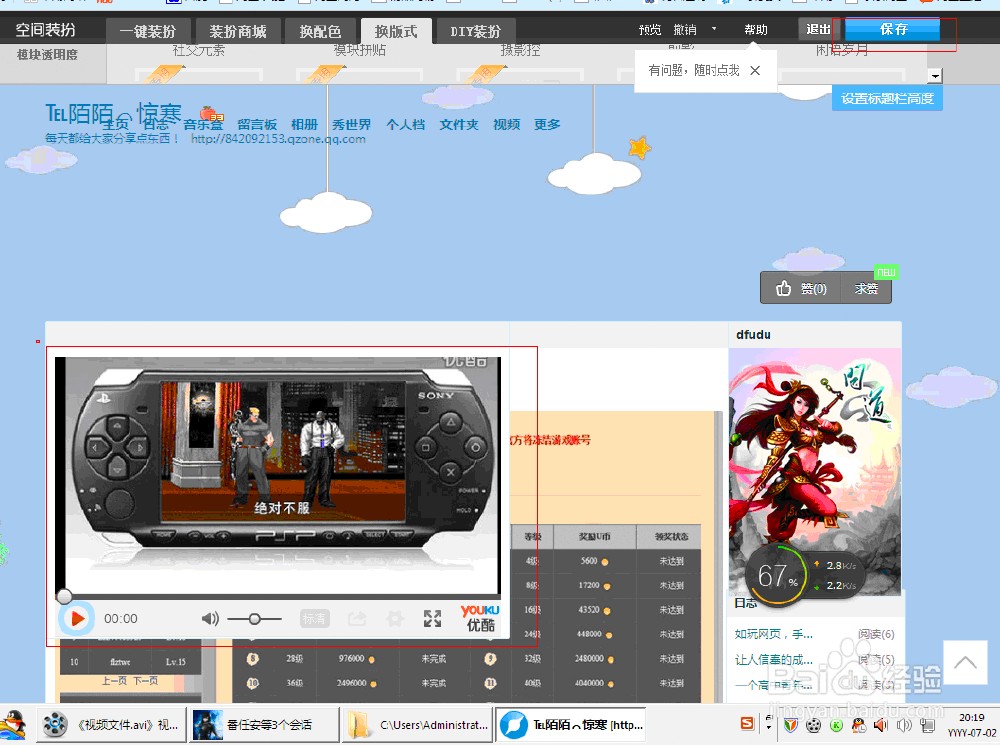Open blog post 如玩网页，手...
This screenshot has width=1000, height=745.
click(x=774, y=634)
